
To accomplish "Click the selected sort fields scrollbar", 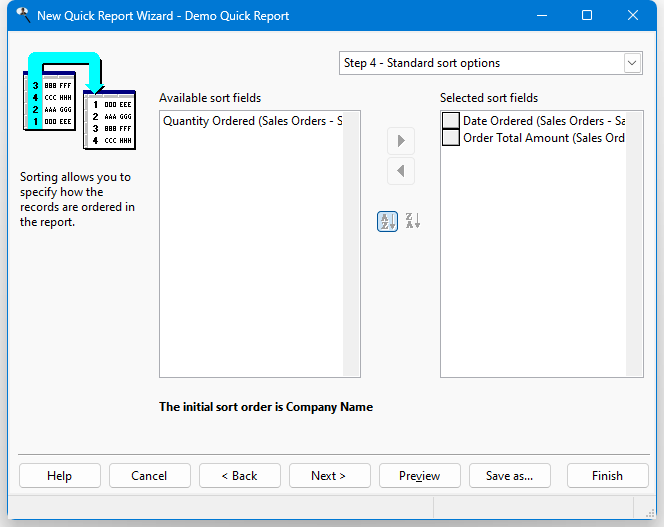I will pos(634,244).
